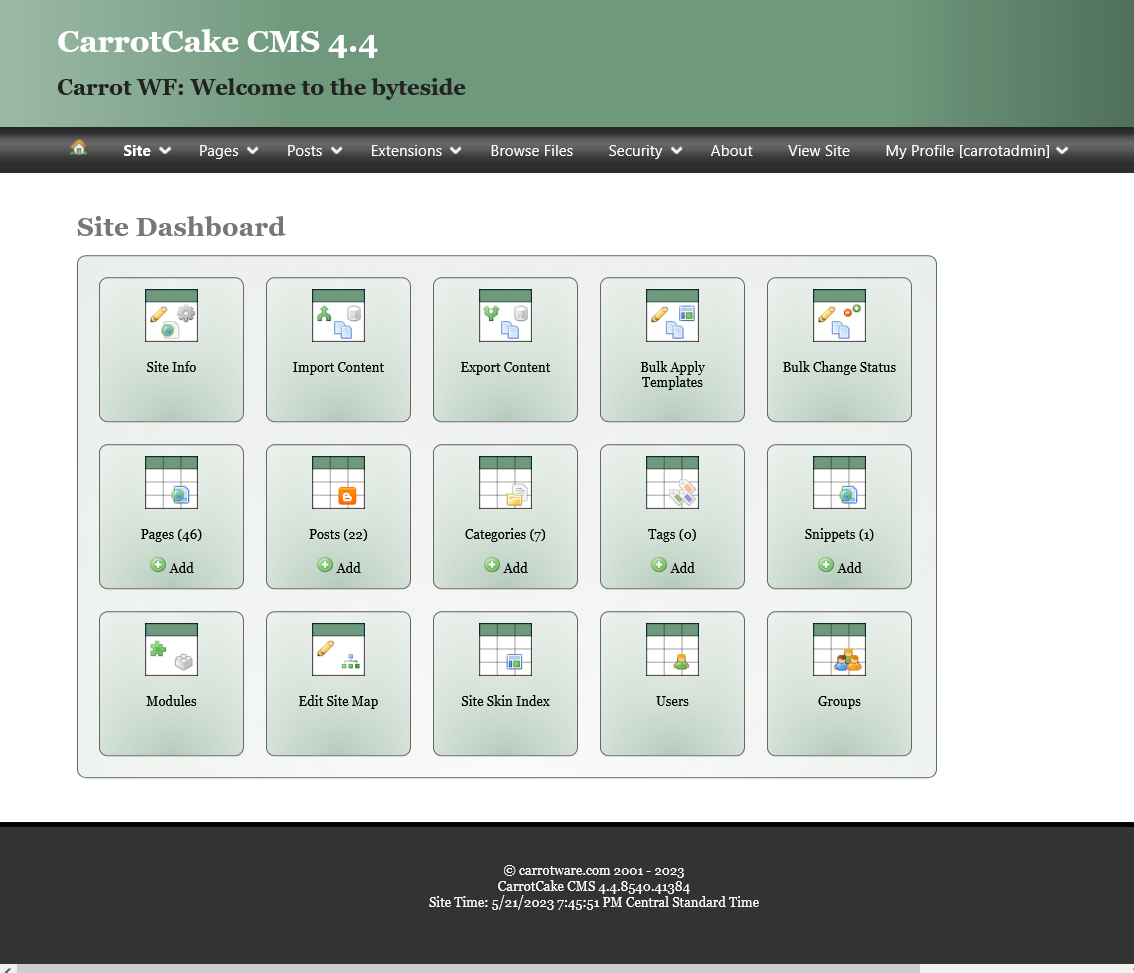The image size is (1134, 973).
Task: Click Add link under Posts (22)
Action: tap(349, 568)
